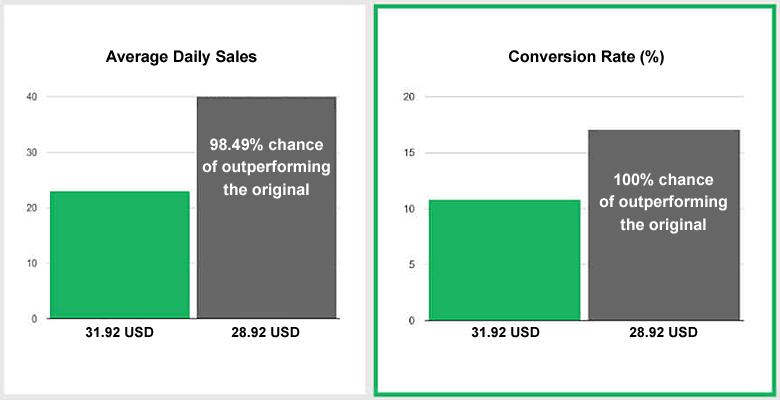Click the 10 axis value in Daily Sales
780x400 pixels.
pyautogui.click(x=31, y=263)
